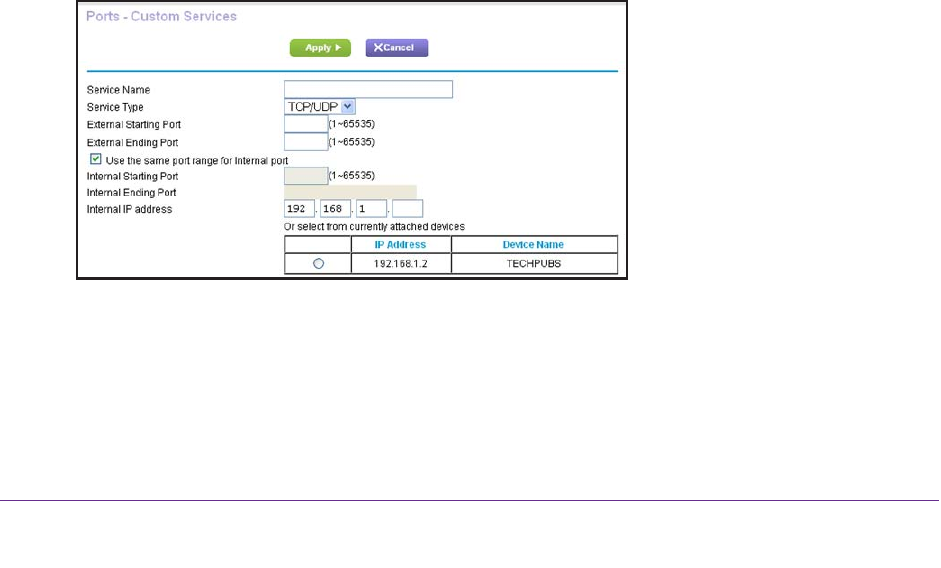Click the TECHPUBS device name cell

[534, 264]
